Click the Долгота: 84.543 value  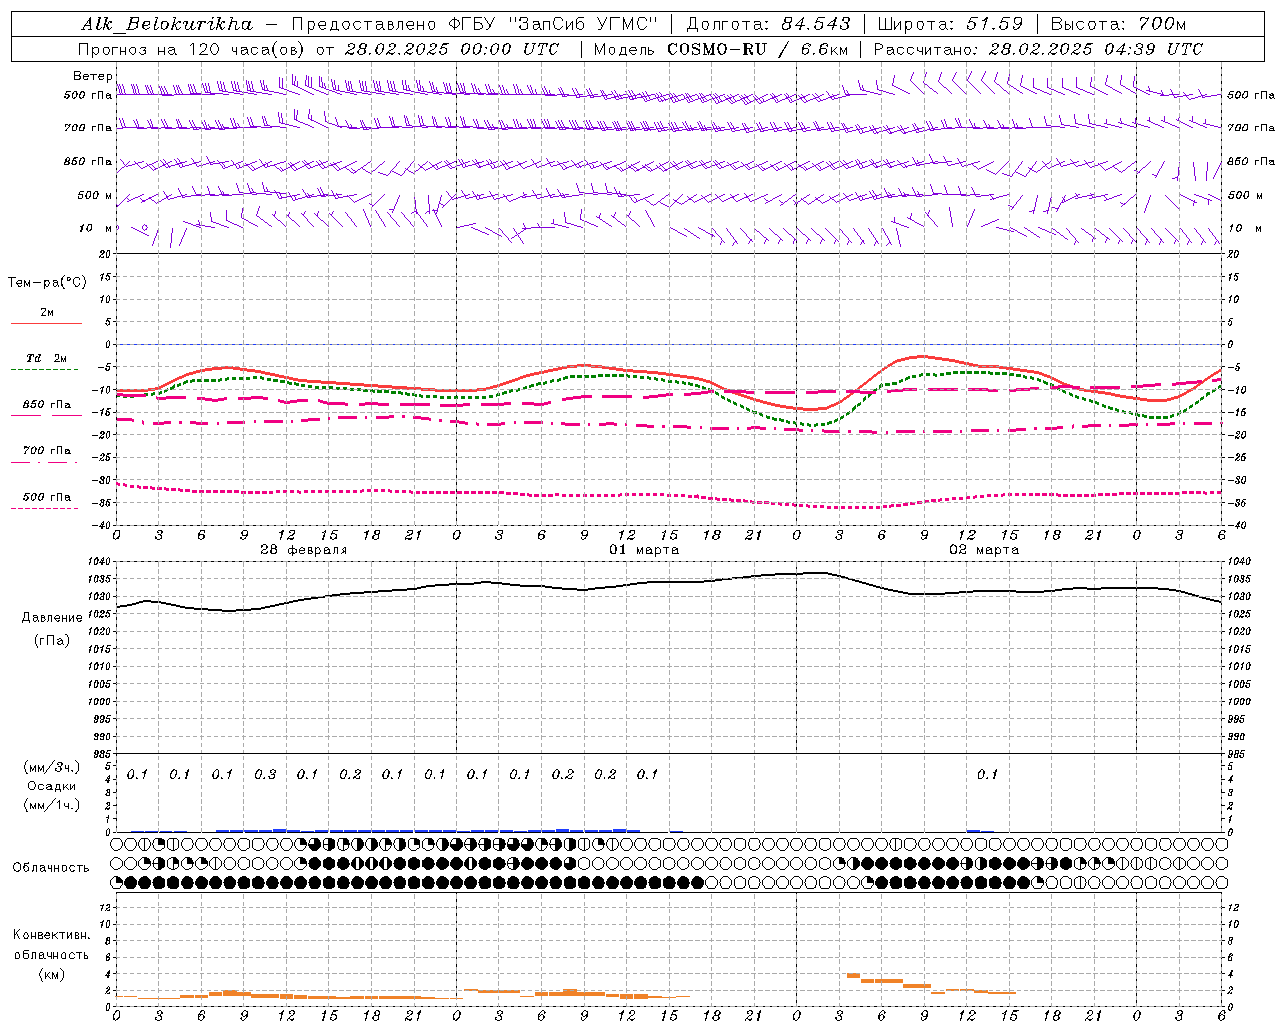[x=768, y=24]
